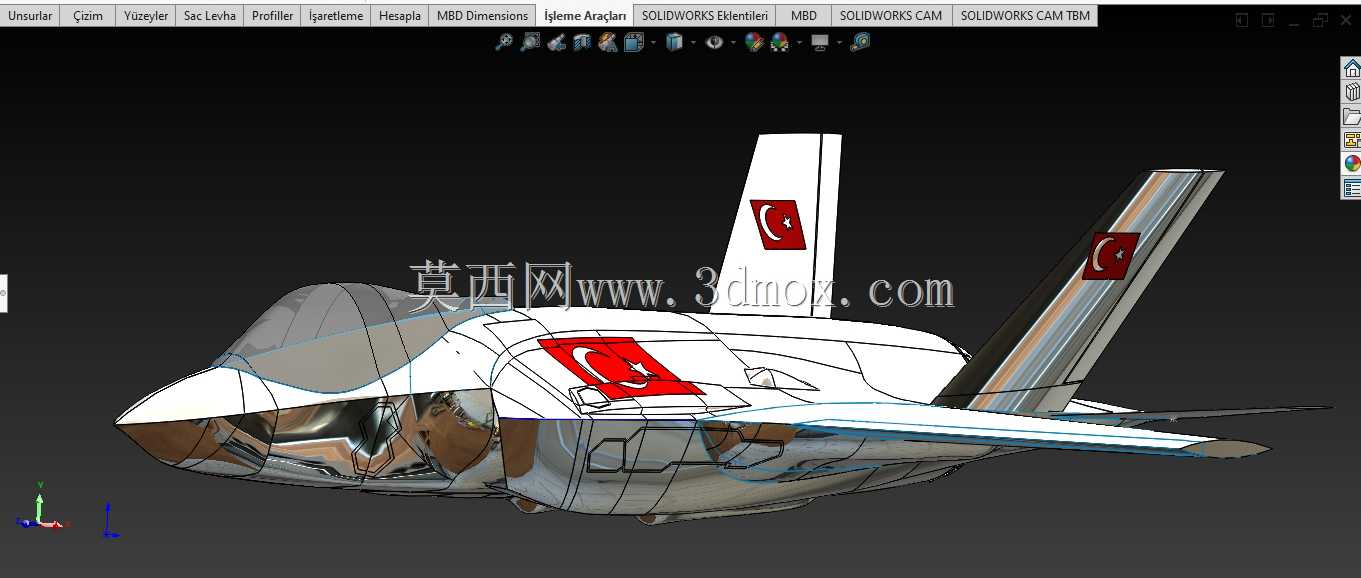Open the Section View tool
1361x578 pixels.
582,42
